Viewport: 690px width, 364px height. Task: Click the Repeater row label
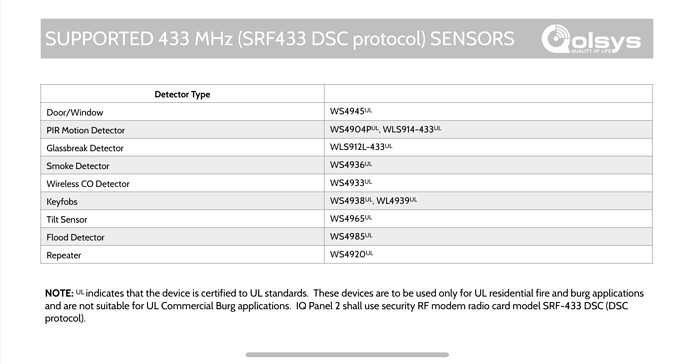point(64,256)
